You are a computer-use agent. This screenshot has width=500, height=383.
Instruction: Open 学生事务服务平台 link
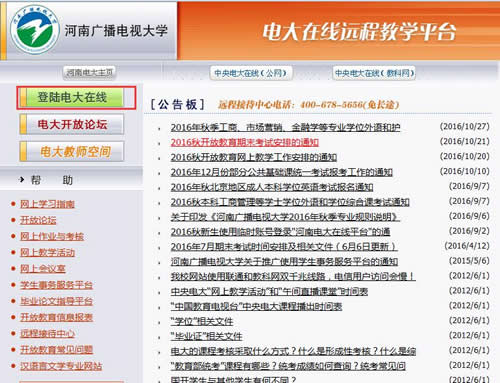tap(56, 285)
